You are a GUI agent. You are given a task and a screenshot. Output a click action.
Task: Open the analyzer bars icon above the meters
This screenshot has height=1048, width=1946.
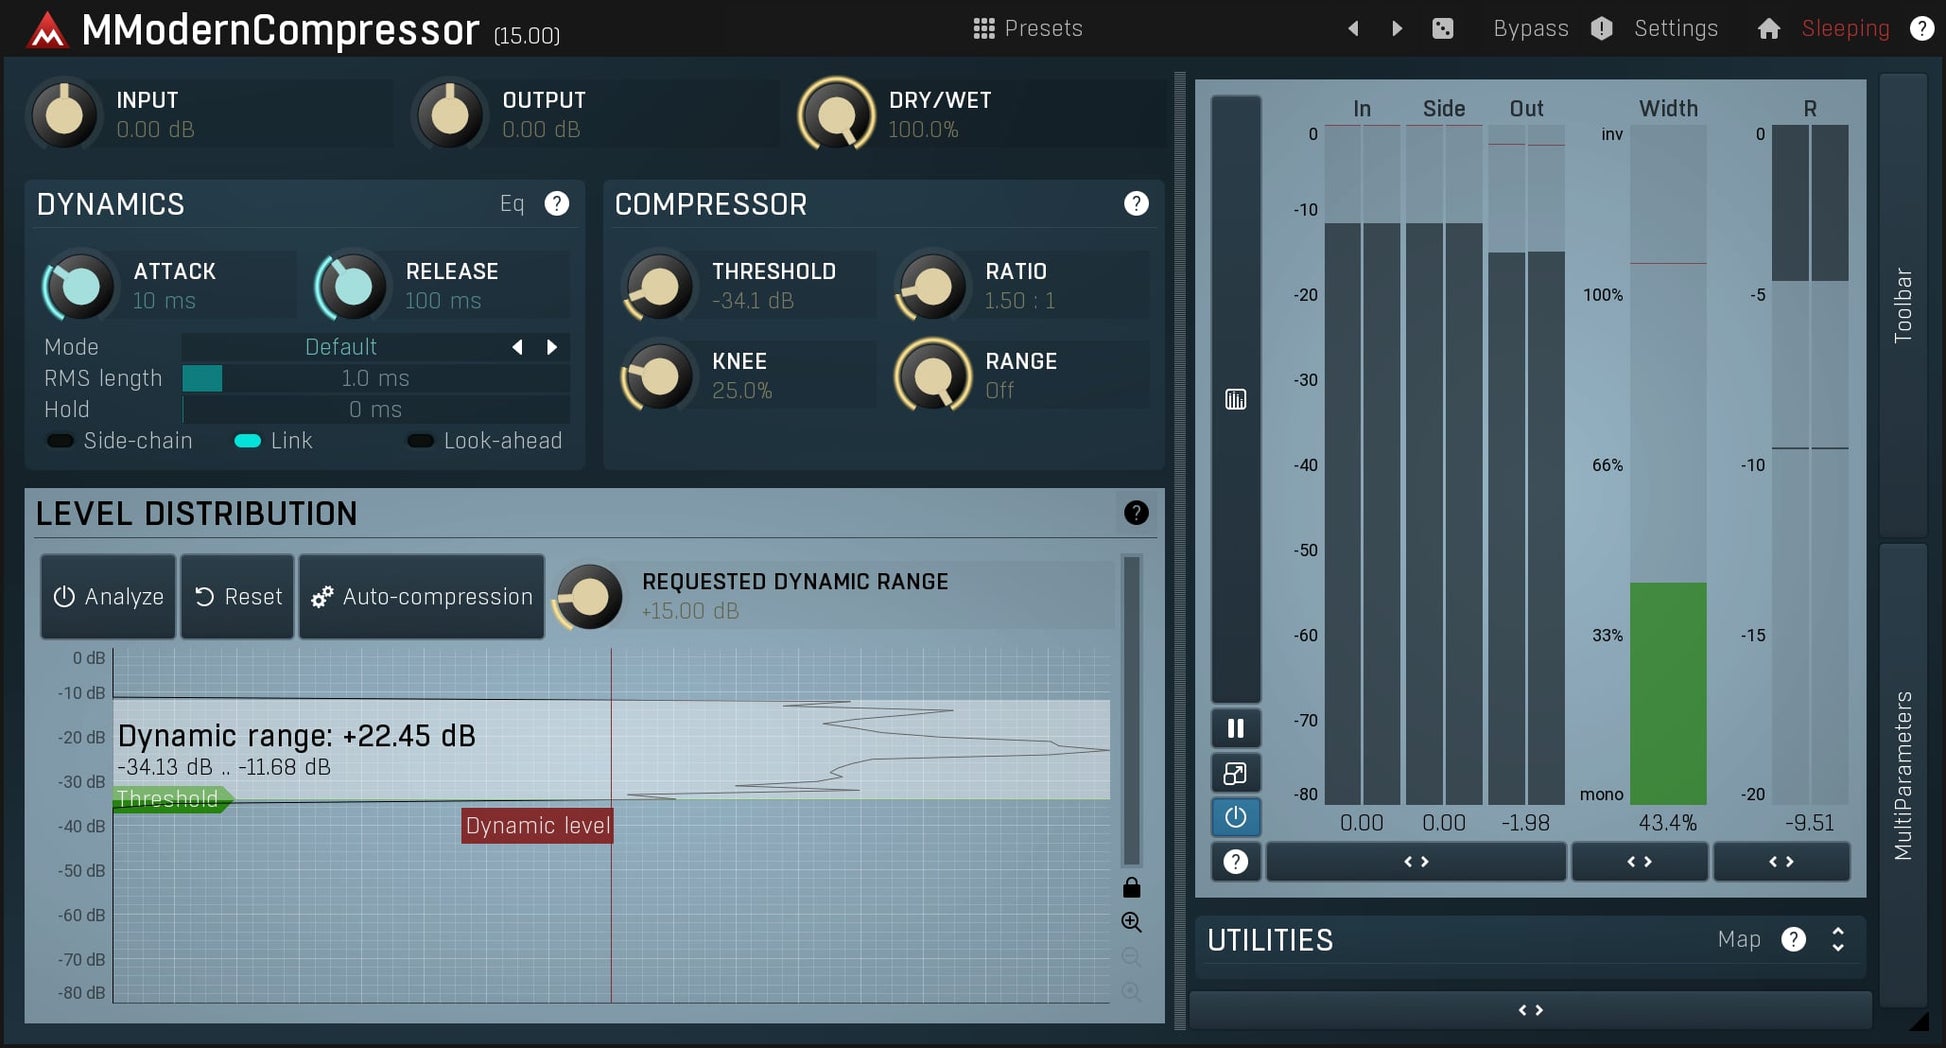1236,398
